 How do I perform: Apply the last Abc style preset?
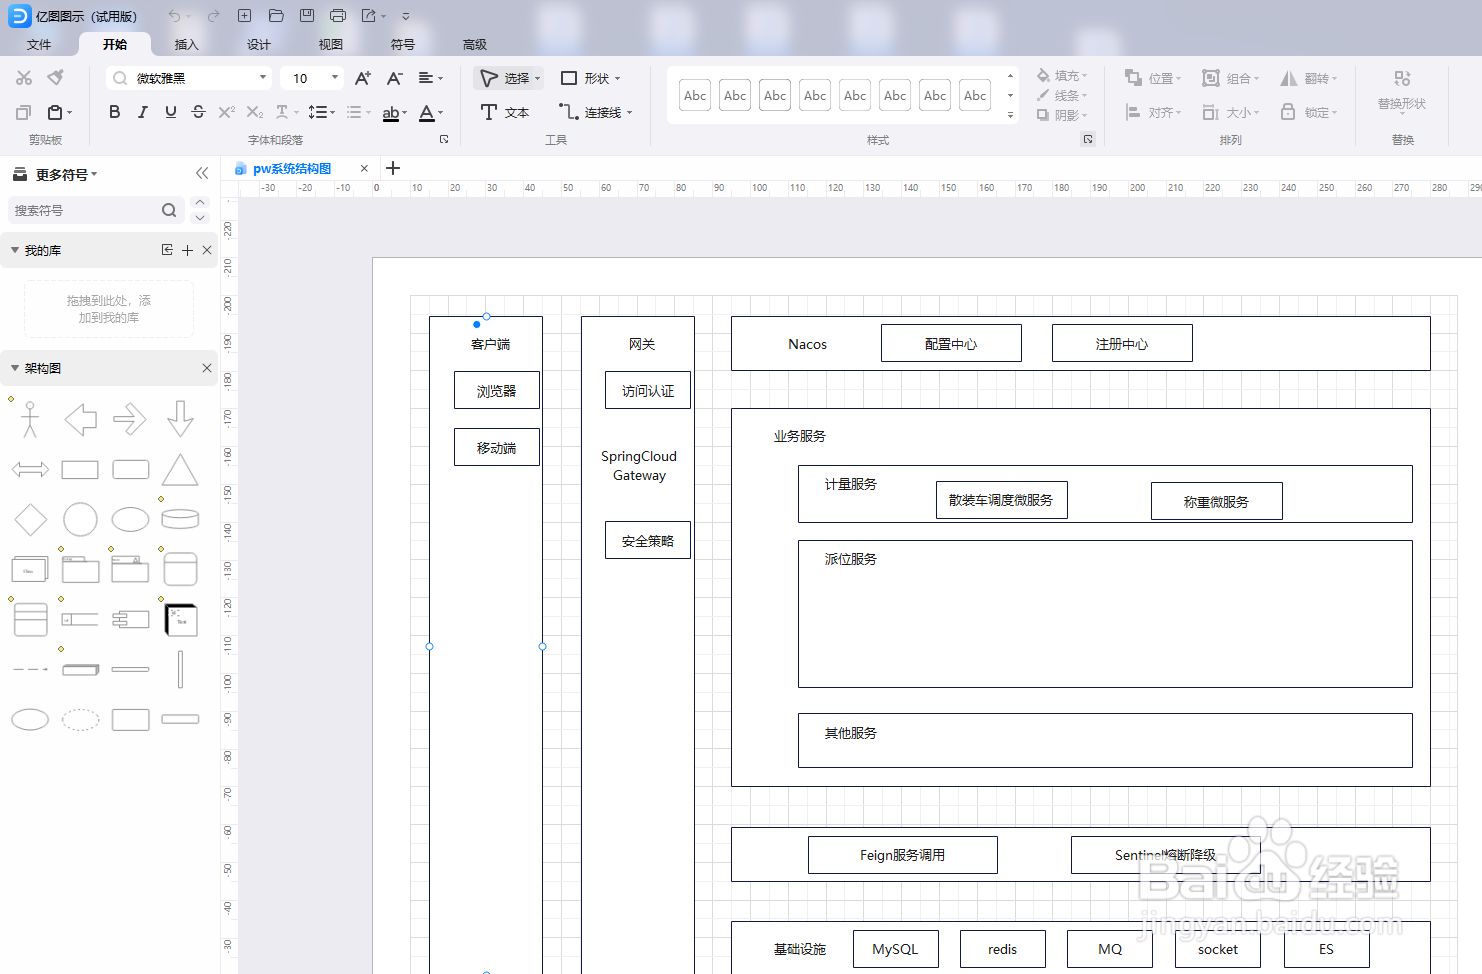point(975,95)
